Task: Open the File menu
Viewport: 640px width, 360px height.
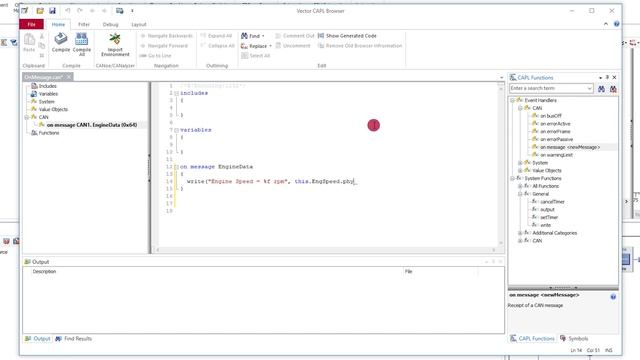Action: pyautogui.click(x=31, y=24)
